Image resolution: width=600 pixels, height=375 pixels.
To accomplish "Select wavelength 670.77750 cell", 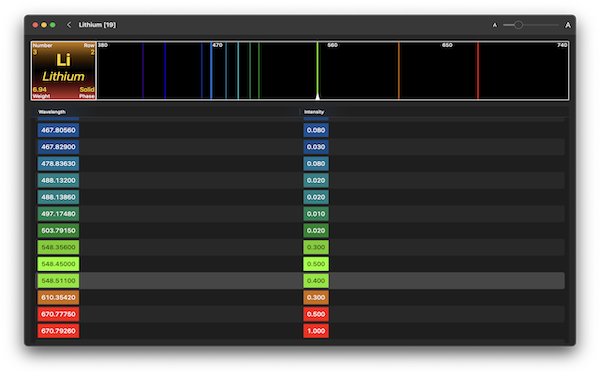I will coord(59,314).
